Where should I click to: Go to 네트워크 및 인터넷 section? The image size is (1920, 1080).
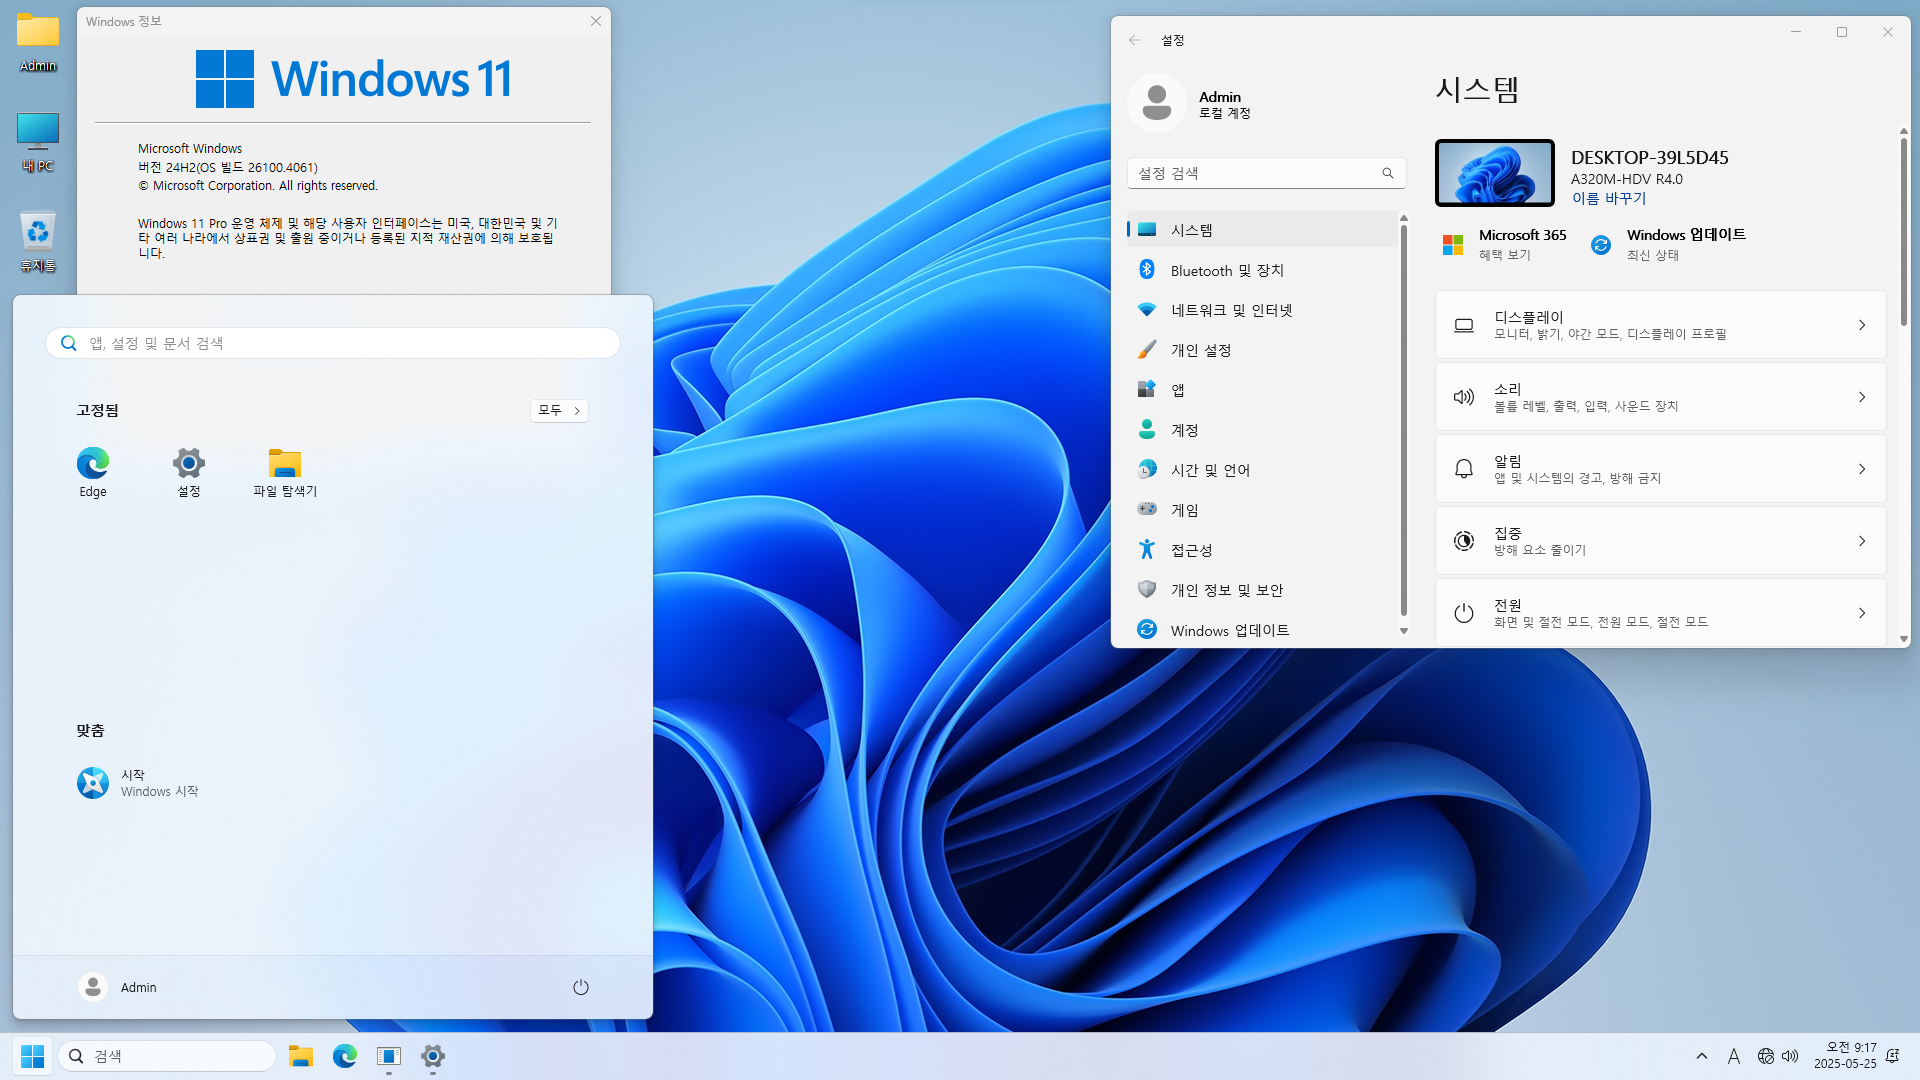click(1231, 310)
